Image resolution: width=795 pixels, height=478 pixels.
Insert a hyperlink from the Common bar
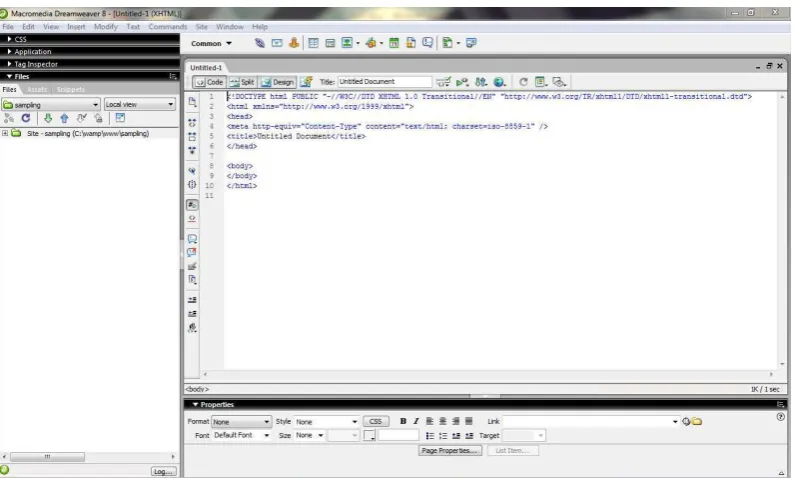(x=260, y=43)
